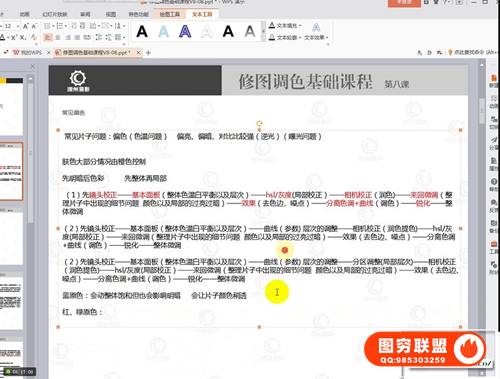This screenshot has height=379, width=500.
Task: Open the numbering style dropdown arrow
Action: coord(66,26)
